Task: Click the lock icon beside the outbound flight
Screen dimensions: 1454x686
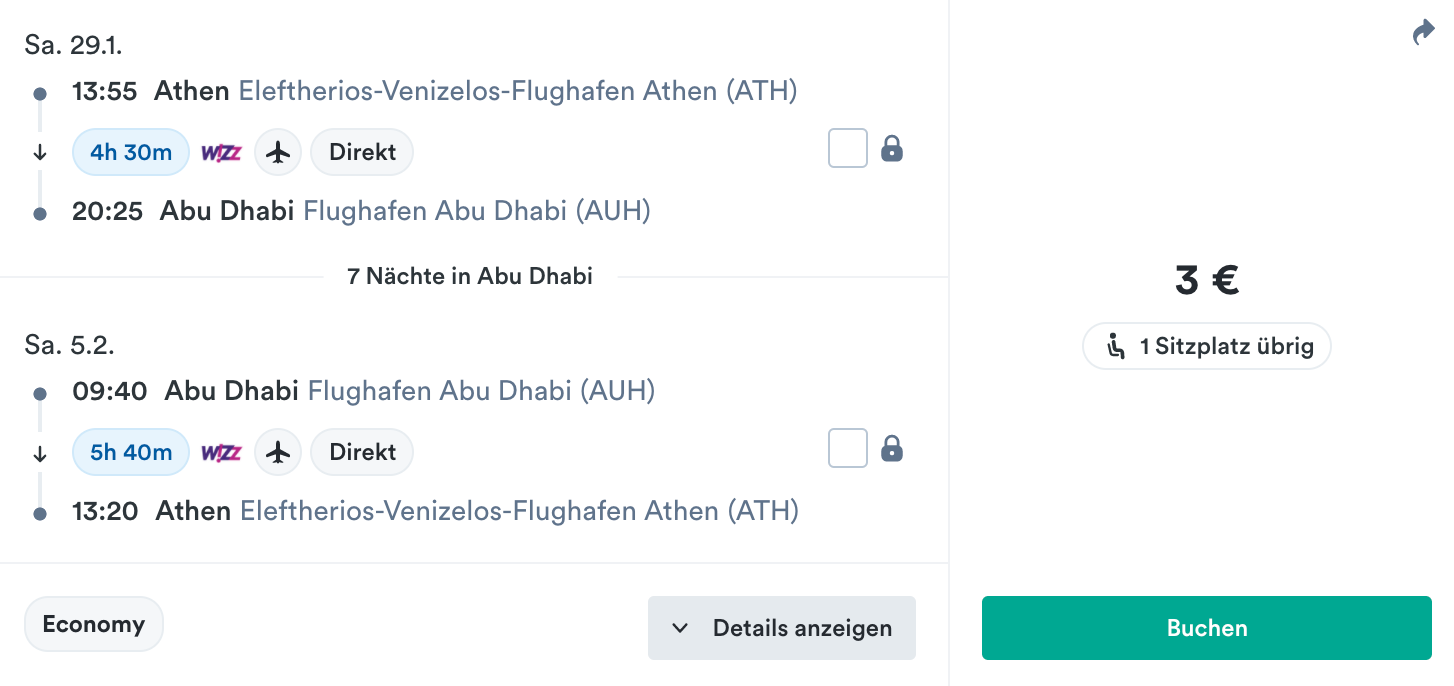Action: pos(892,149)
